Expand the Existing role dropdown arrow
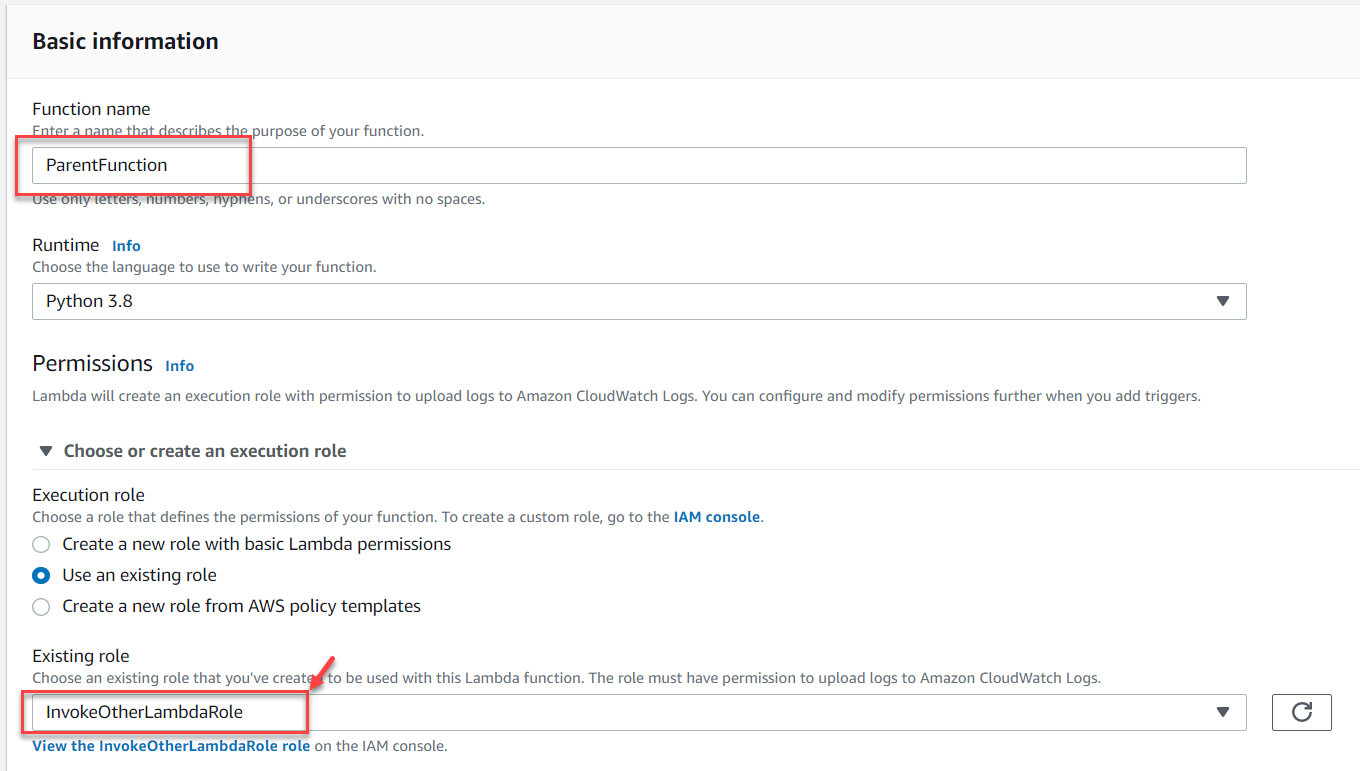Screen dimensions: 1360x771 click(1222, 712)
